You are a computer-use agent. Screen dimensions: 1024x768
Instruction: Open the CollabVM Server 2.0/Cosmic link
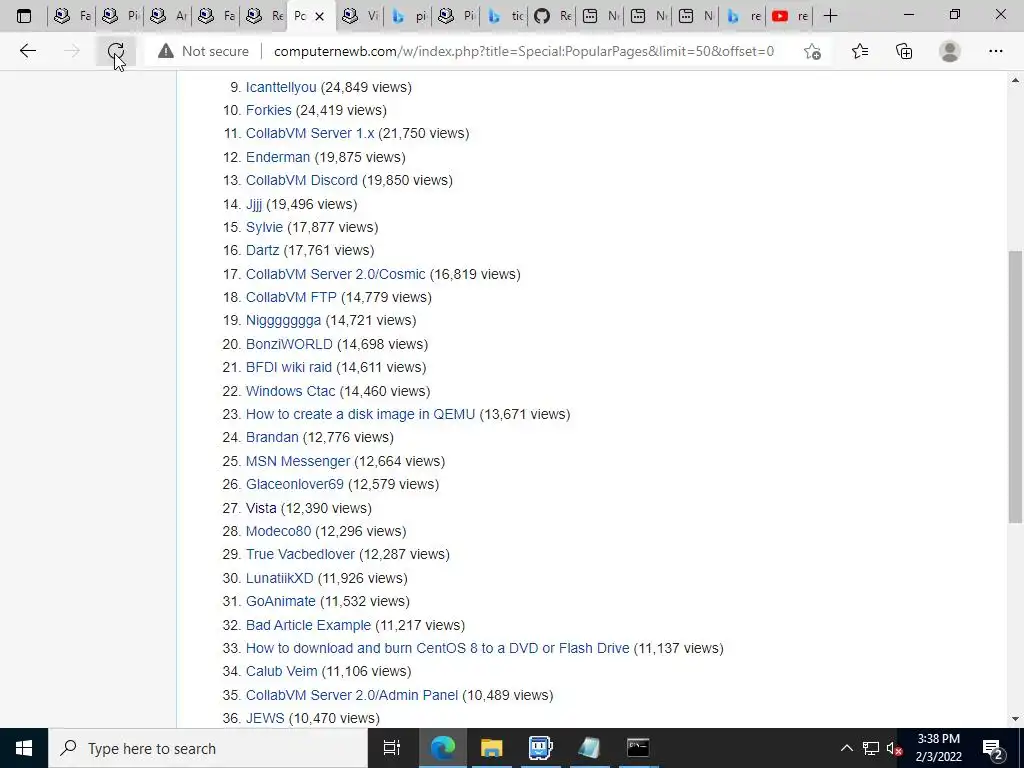coord(335,274)
